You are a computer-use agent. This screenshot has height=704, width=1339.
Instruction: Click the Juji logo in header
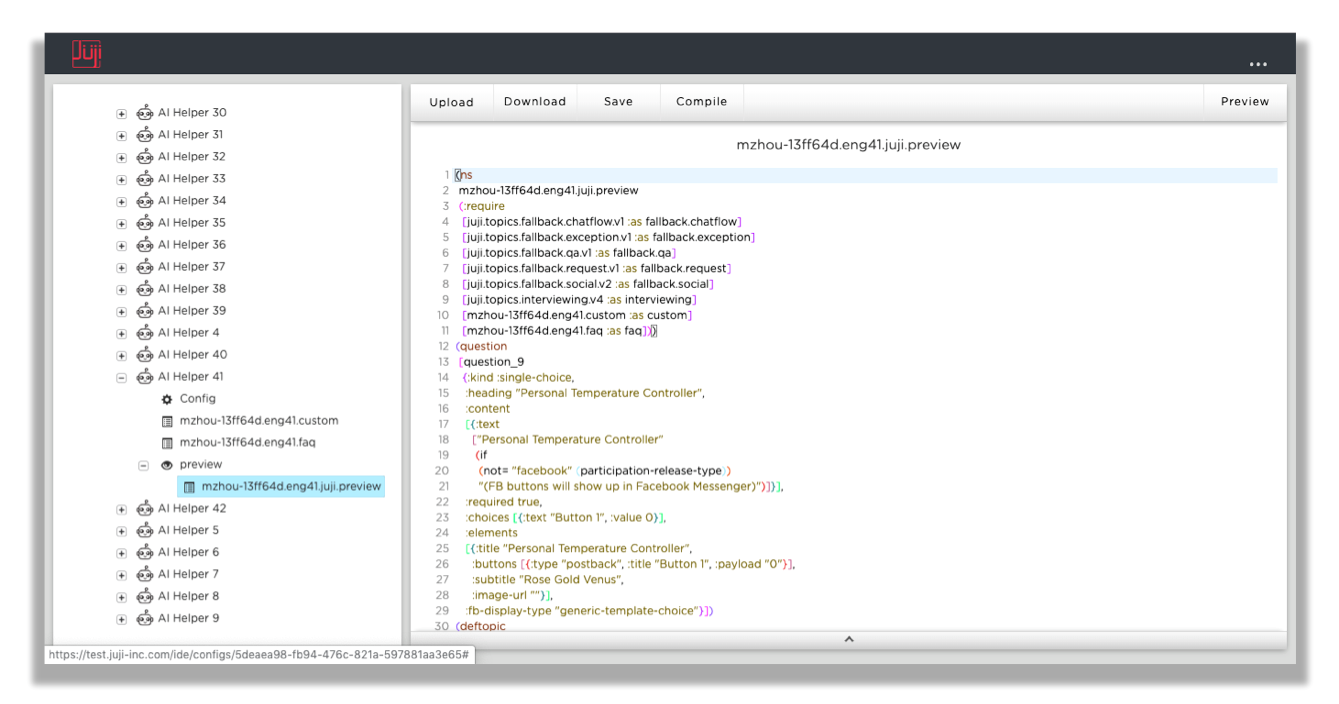tap(87, 54)
